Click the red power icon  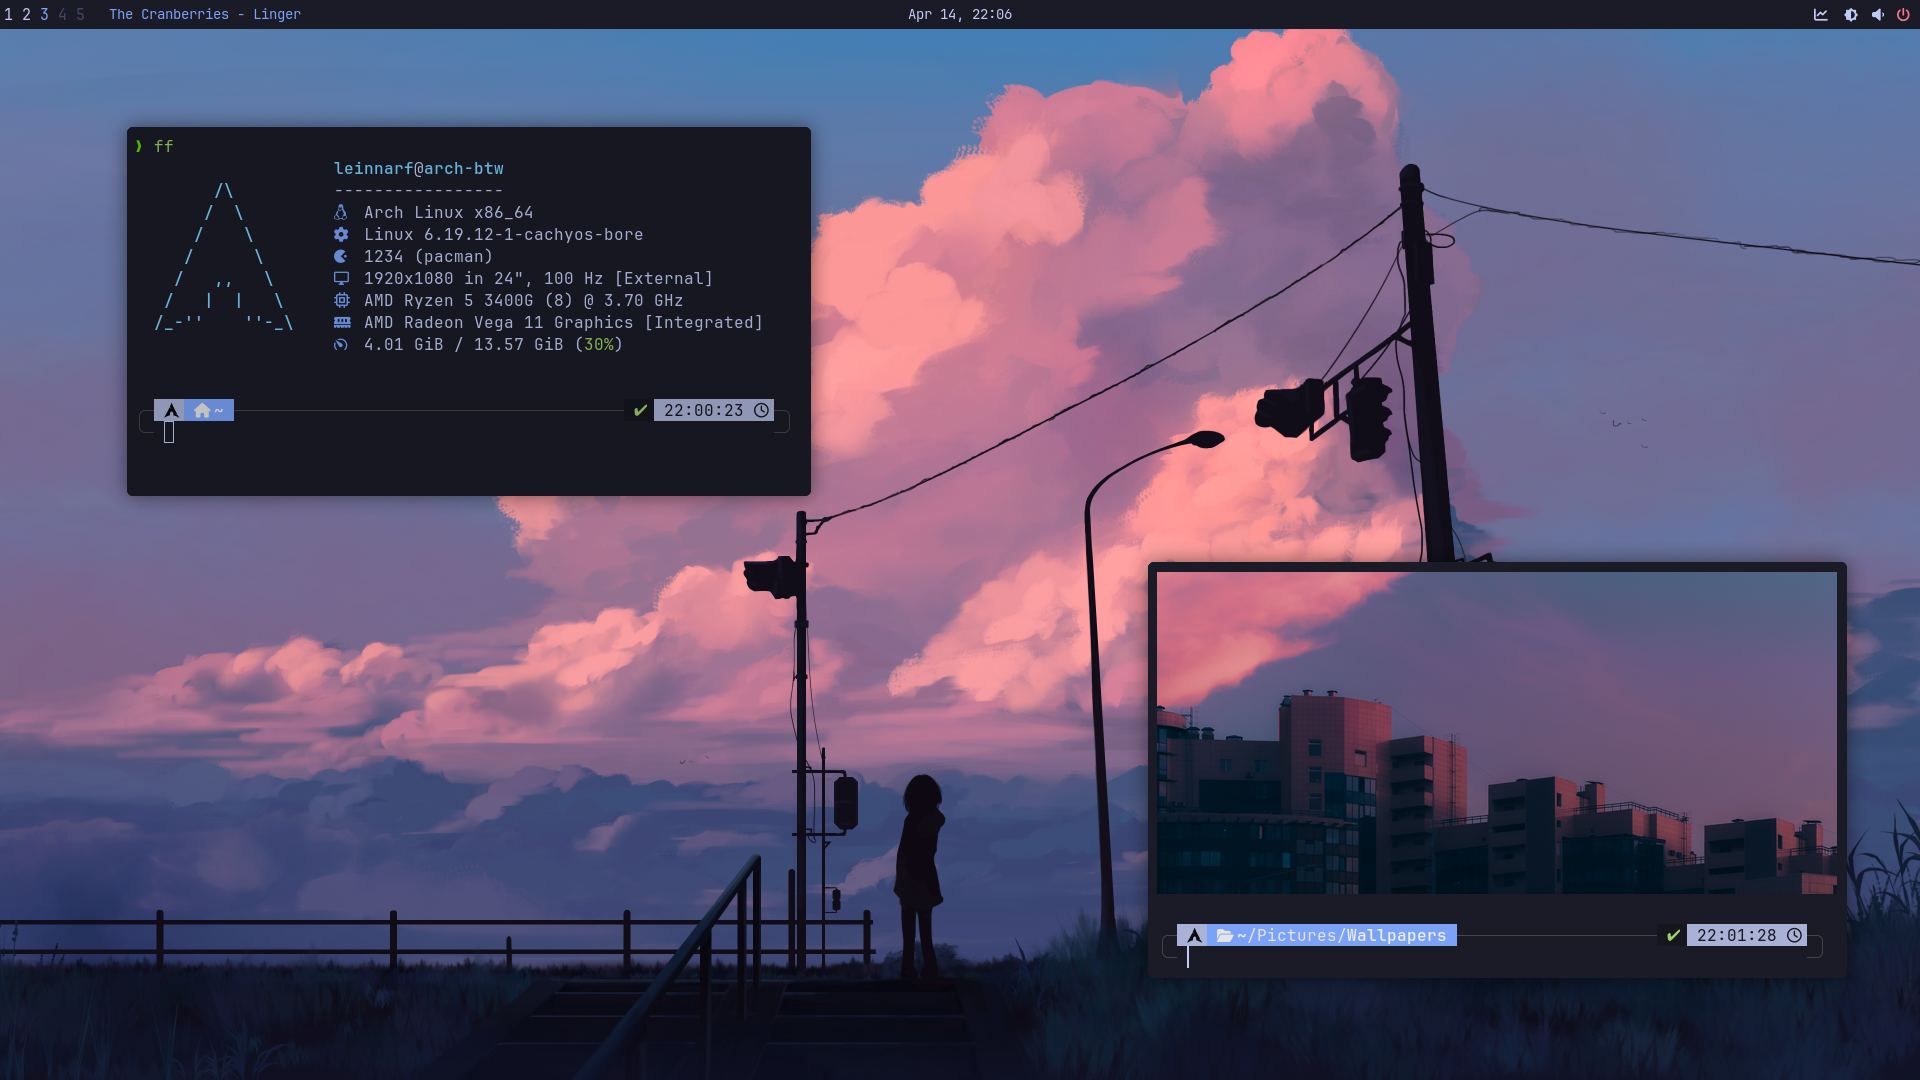coord(1903,14)
